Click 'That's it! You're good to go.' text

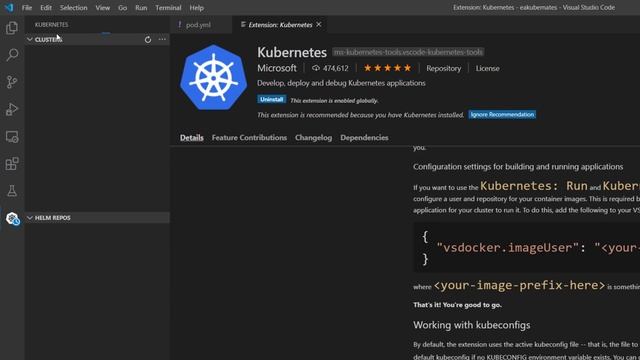(x=458, y=305)
